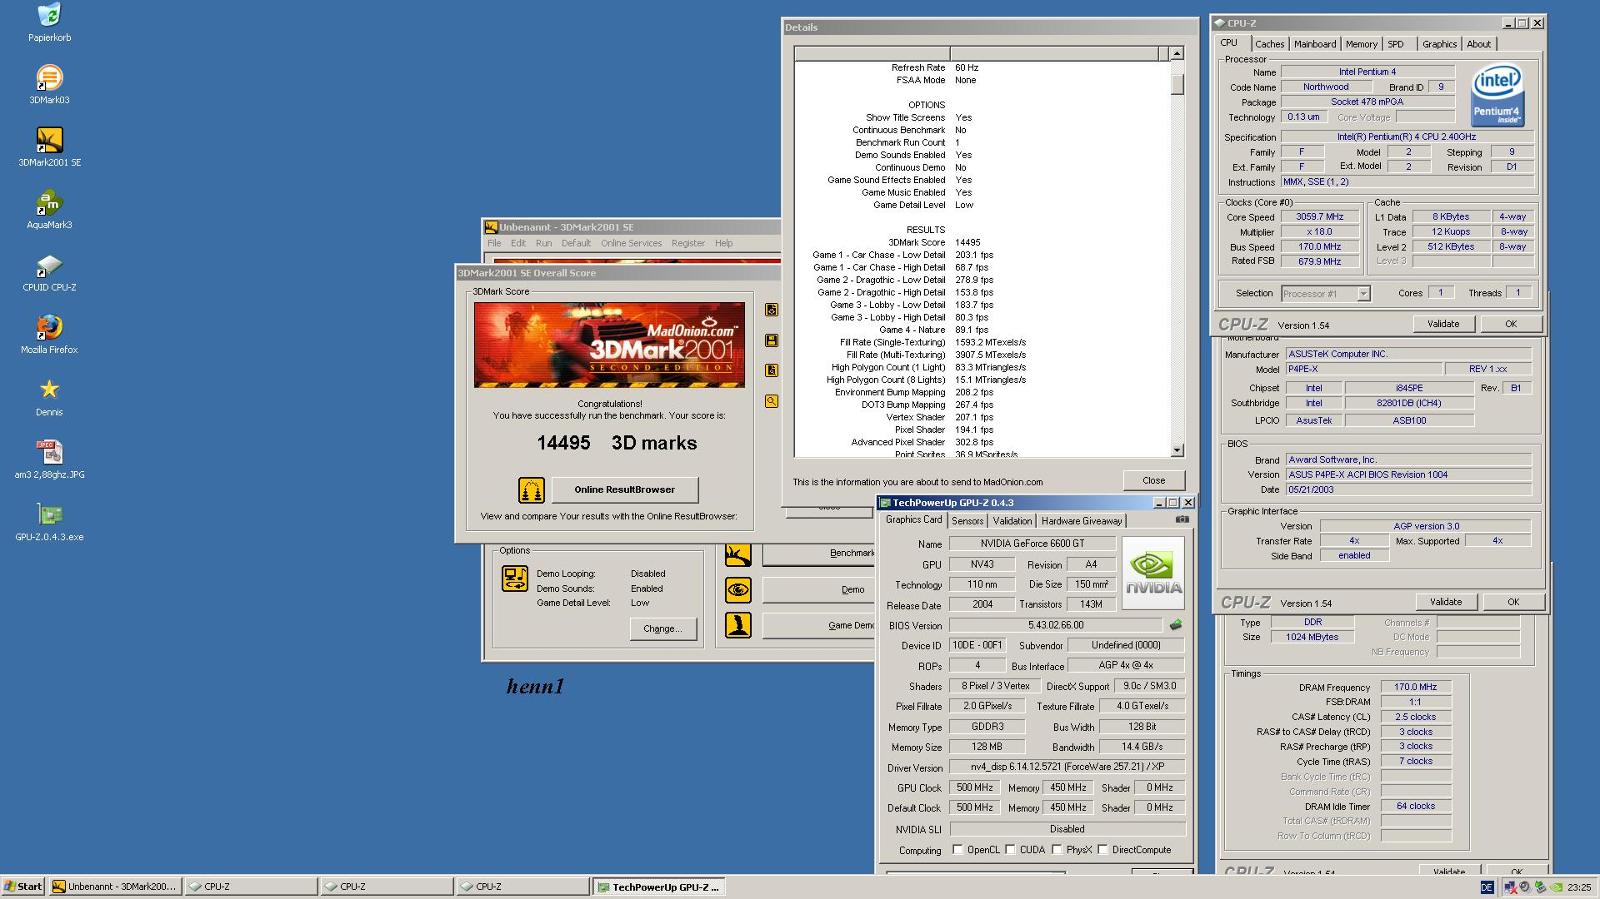Click the Online ResultBrowser trees icon
The height and width of the screenshot is (899, 1600).
click(x=531, y=490)
